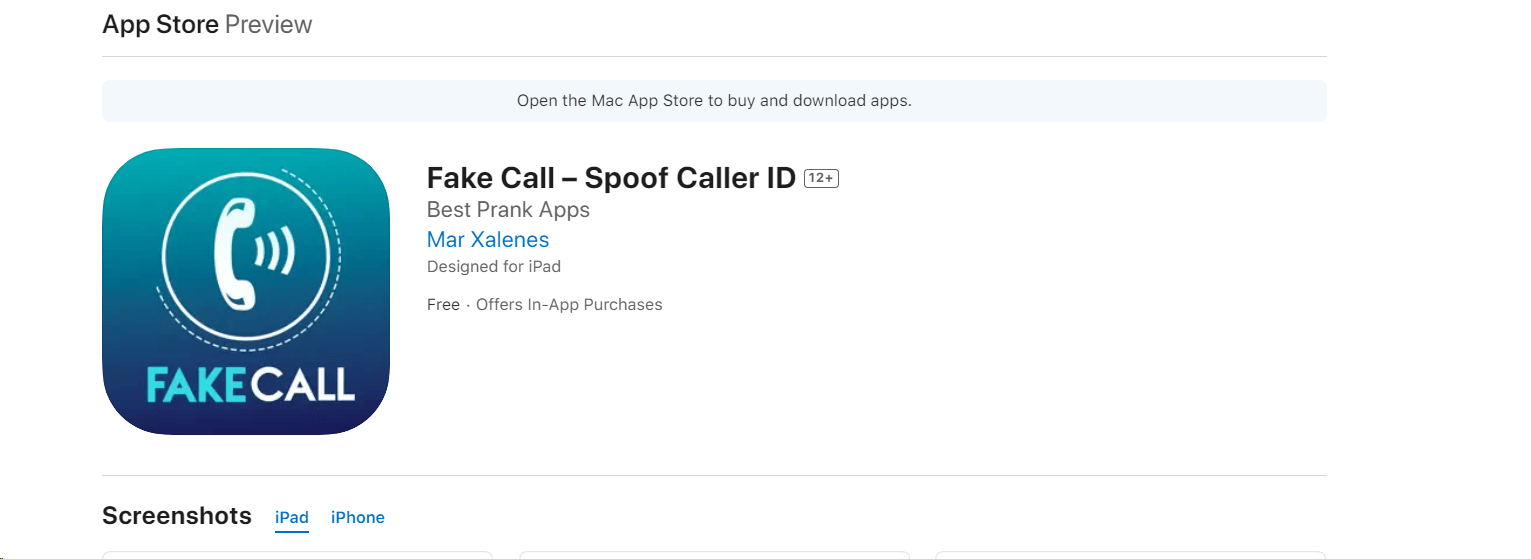
Task: Switch to the iPhone screenshots tab
Action: coord(358,518)
